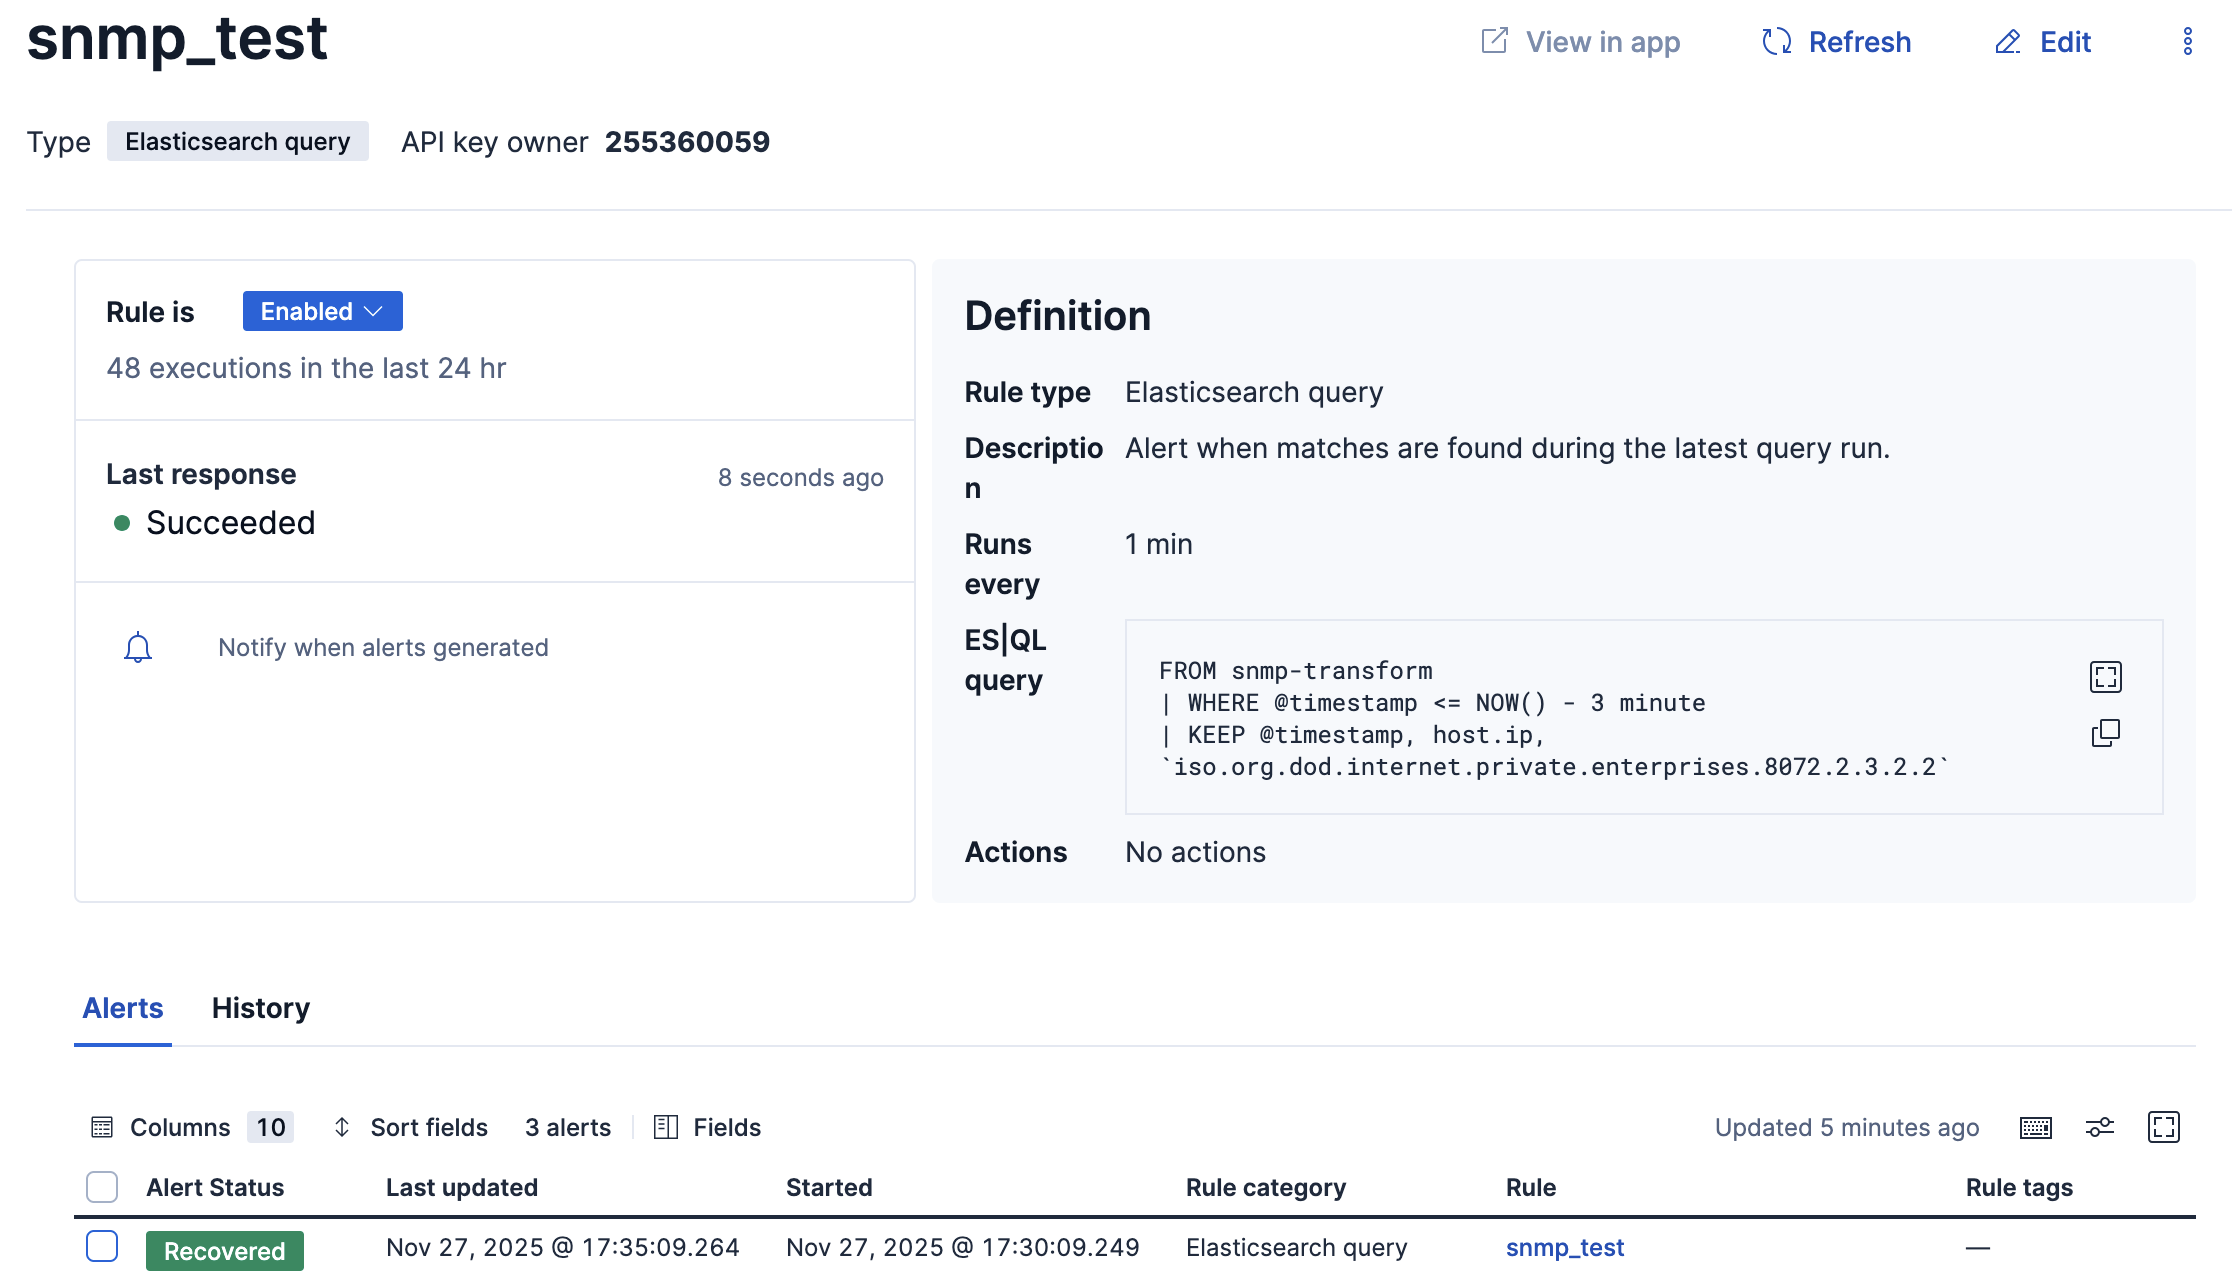2232x1282 pixels.
Task: Copy the ES|QL query to clipboard
Action: pos(2105,733)
